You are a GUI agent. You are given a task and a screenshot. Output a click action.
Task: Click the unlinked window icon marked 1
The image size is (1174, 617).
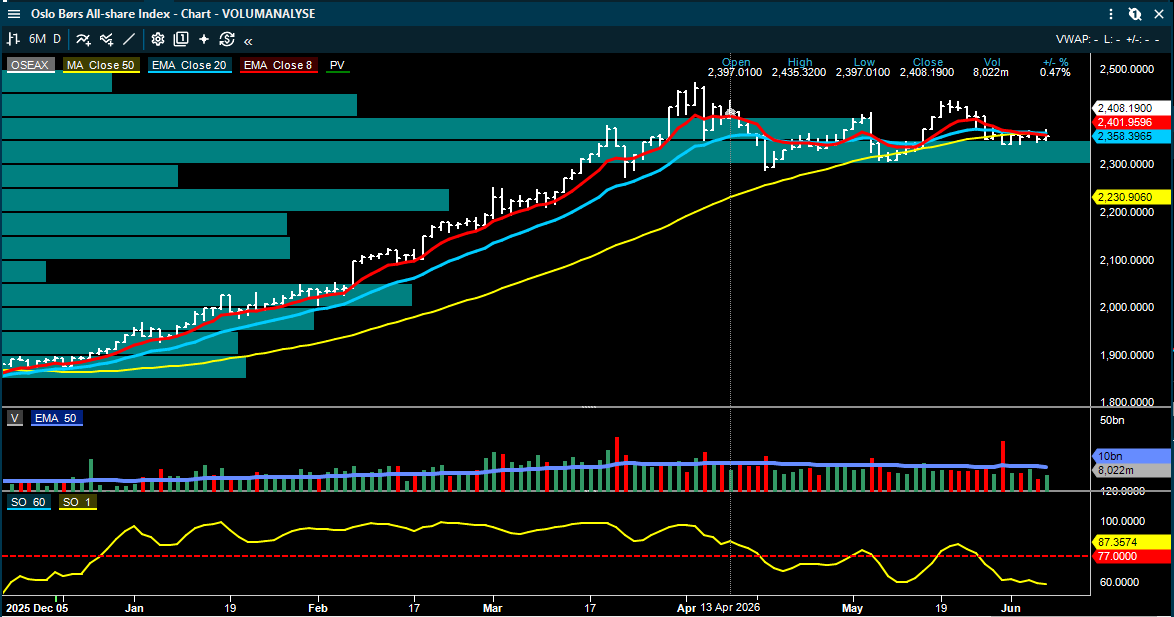[x=1135, y=13]
